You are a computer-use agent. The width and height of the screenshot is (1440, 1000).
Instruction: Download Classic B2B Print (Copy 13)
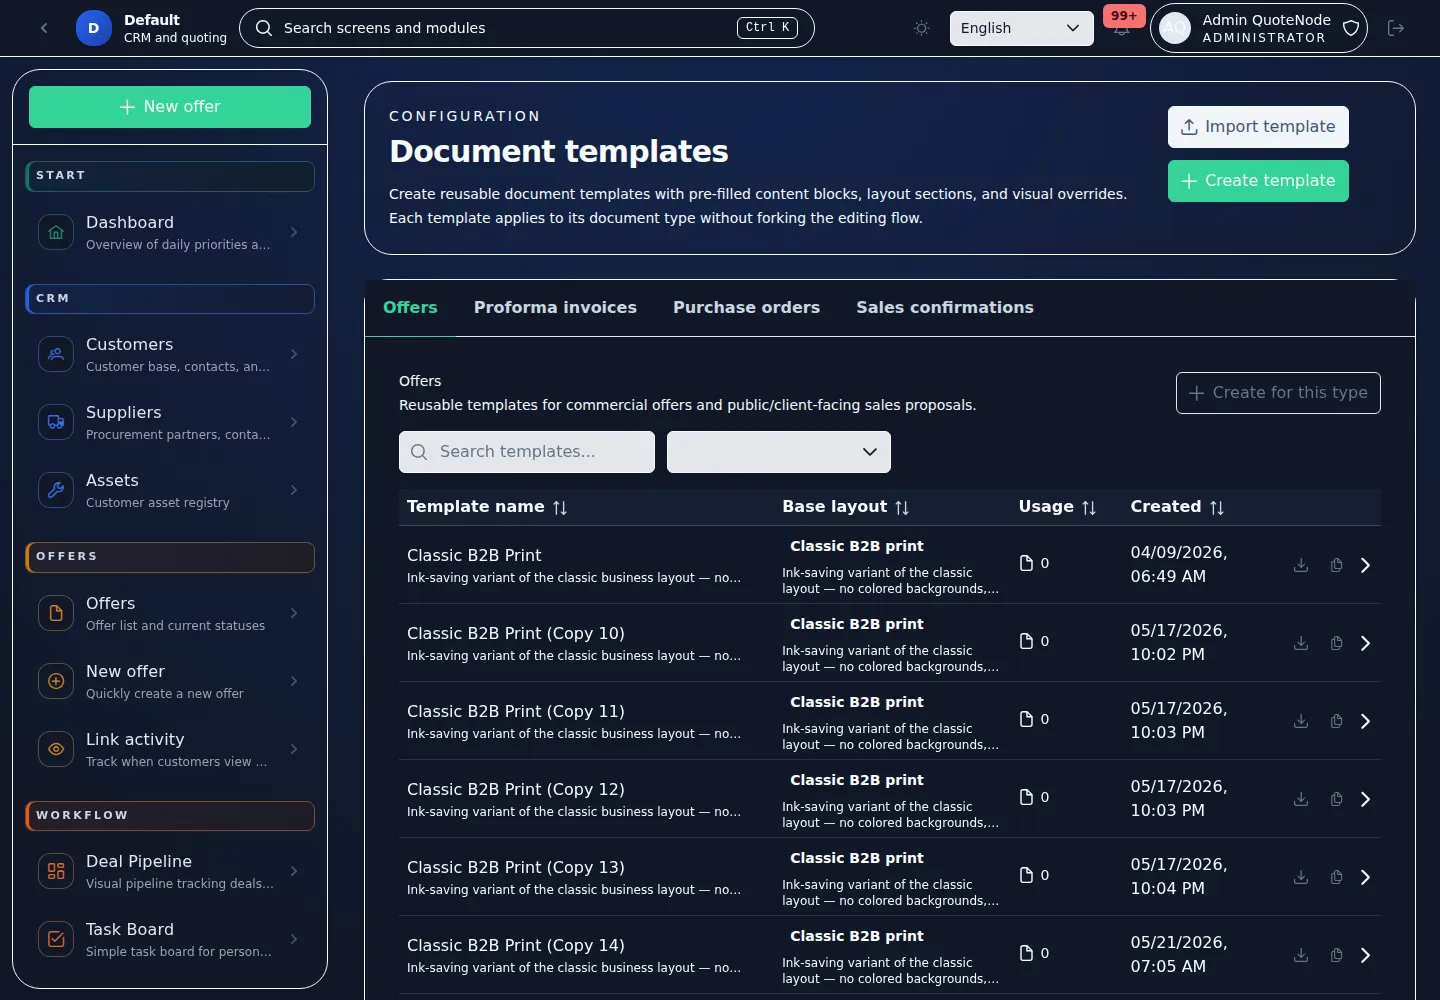[1301, 877]
